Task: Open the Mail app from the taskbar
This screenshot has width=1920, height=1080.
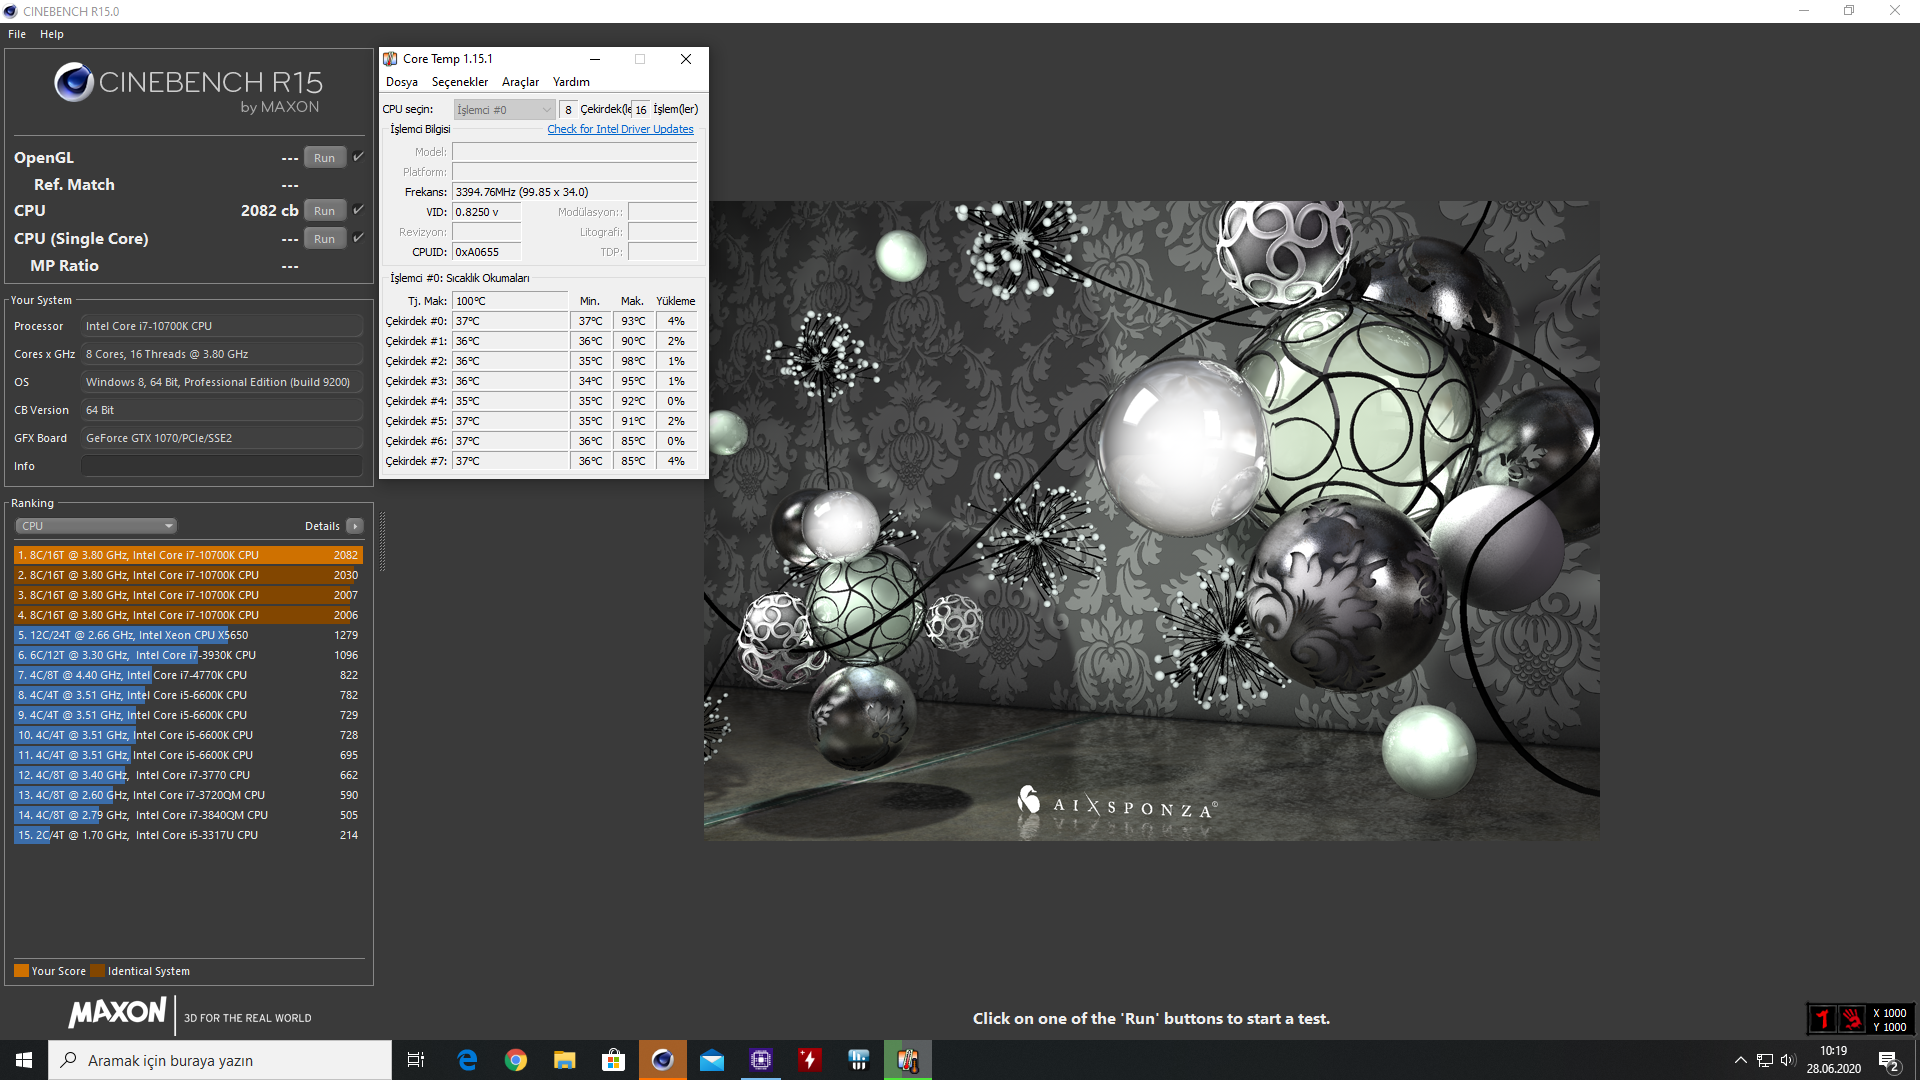Action: click(712, 1060)
